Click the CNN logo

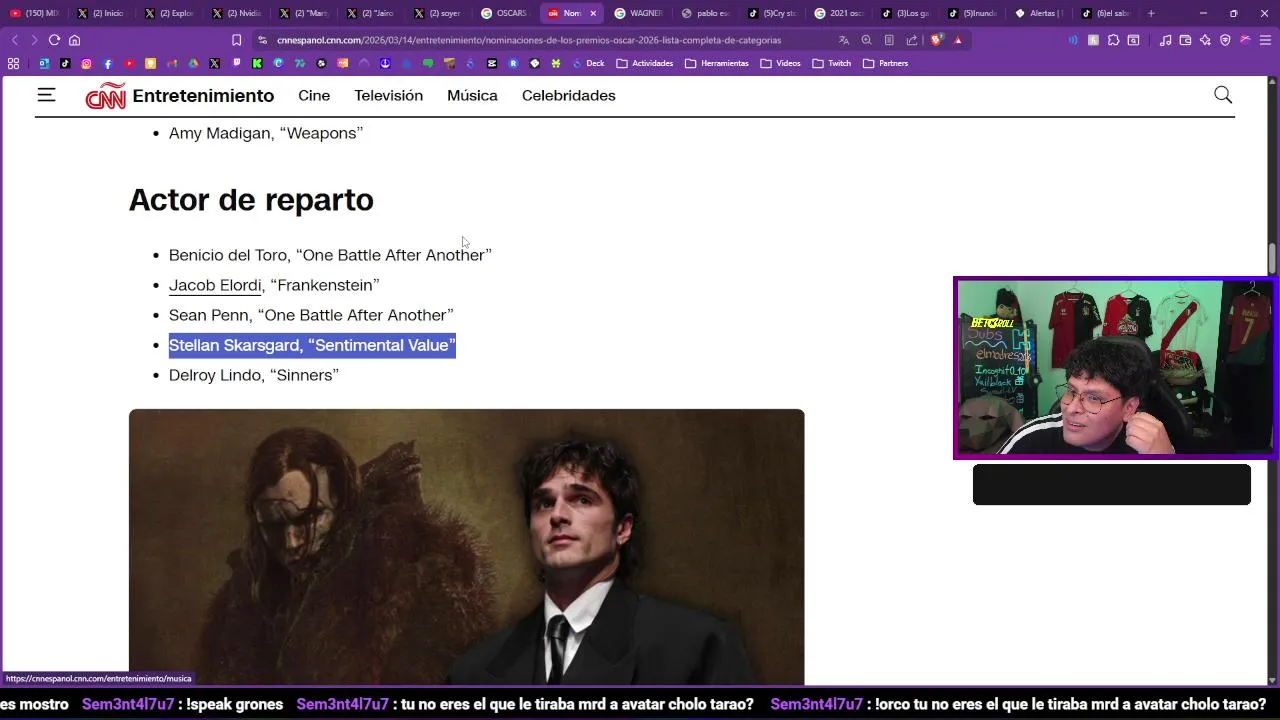[105, 96]
